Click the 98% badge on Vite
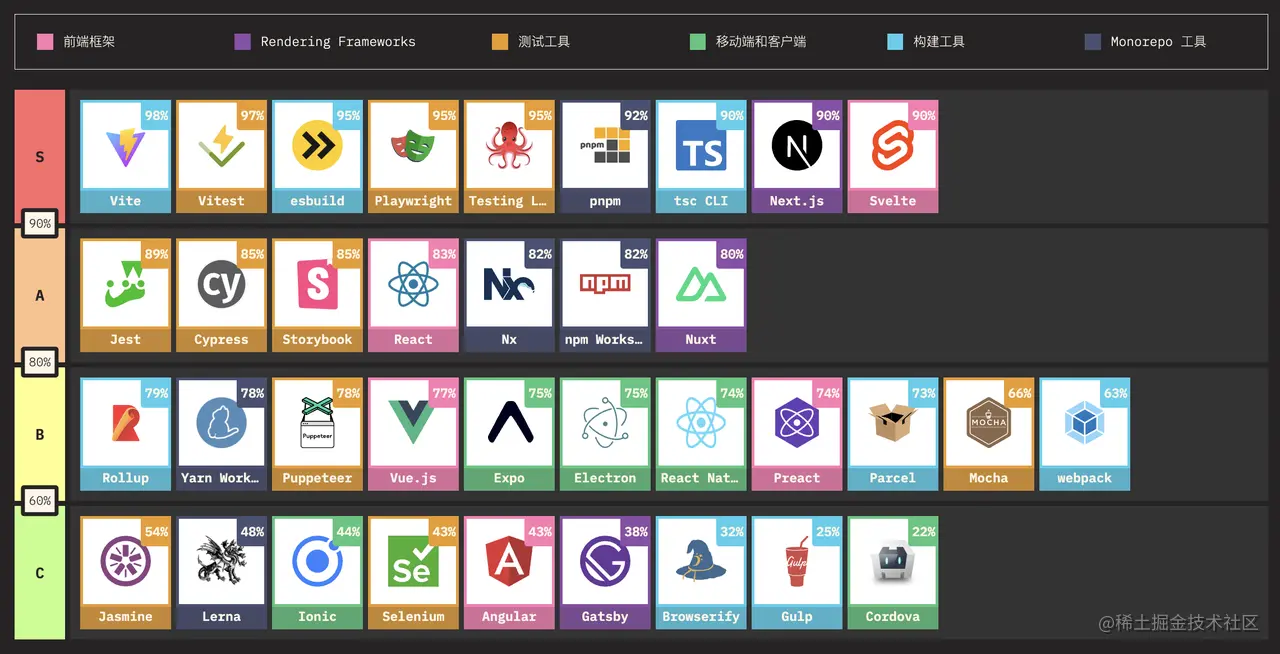The image size is (1280, 654). coord(156,115)
